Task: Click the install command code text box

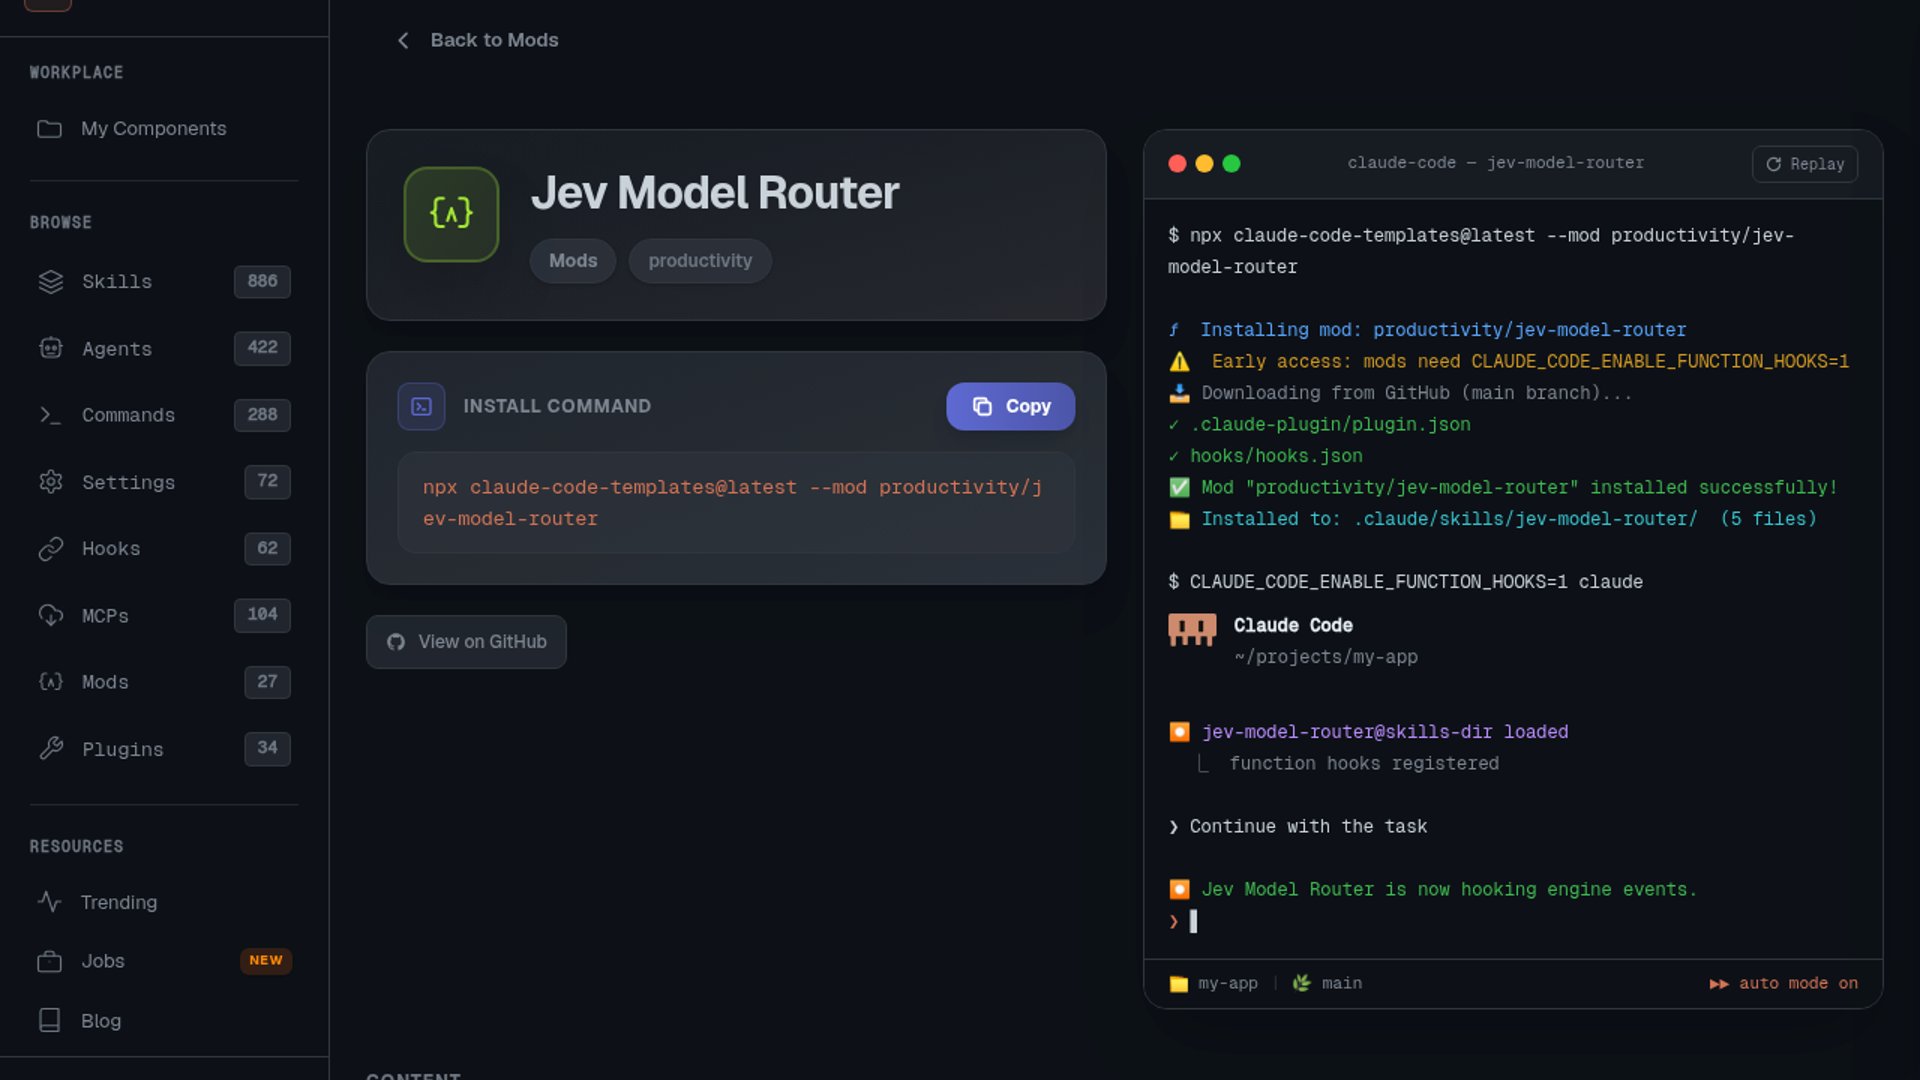Action: [736, 503]
